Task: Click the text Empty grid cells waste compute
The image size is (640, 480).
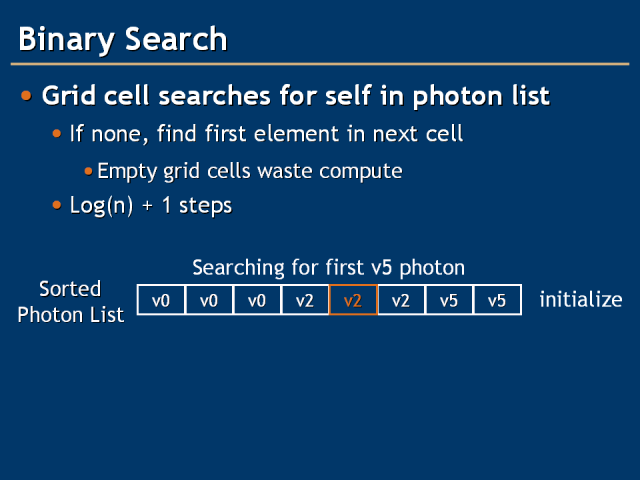Action: click(250, 171)
